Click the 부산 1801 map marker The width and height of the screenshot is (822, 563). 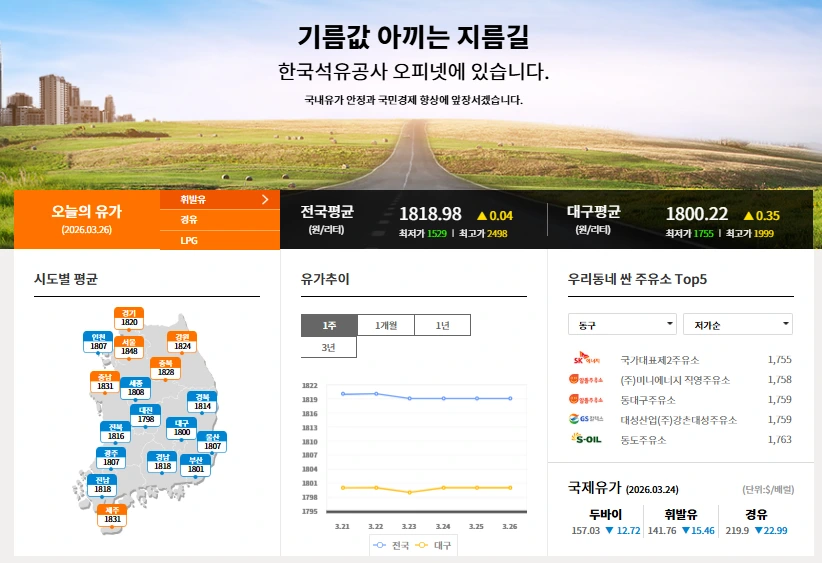click(x=196, y=465)
